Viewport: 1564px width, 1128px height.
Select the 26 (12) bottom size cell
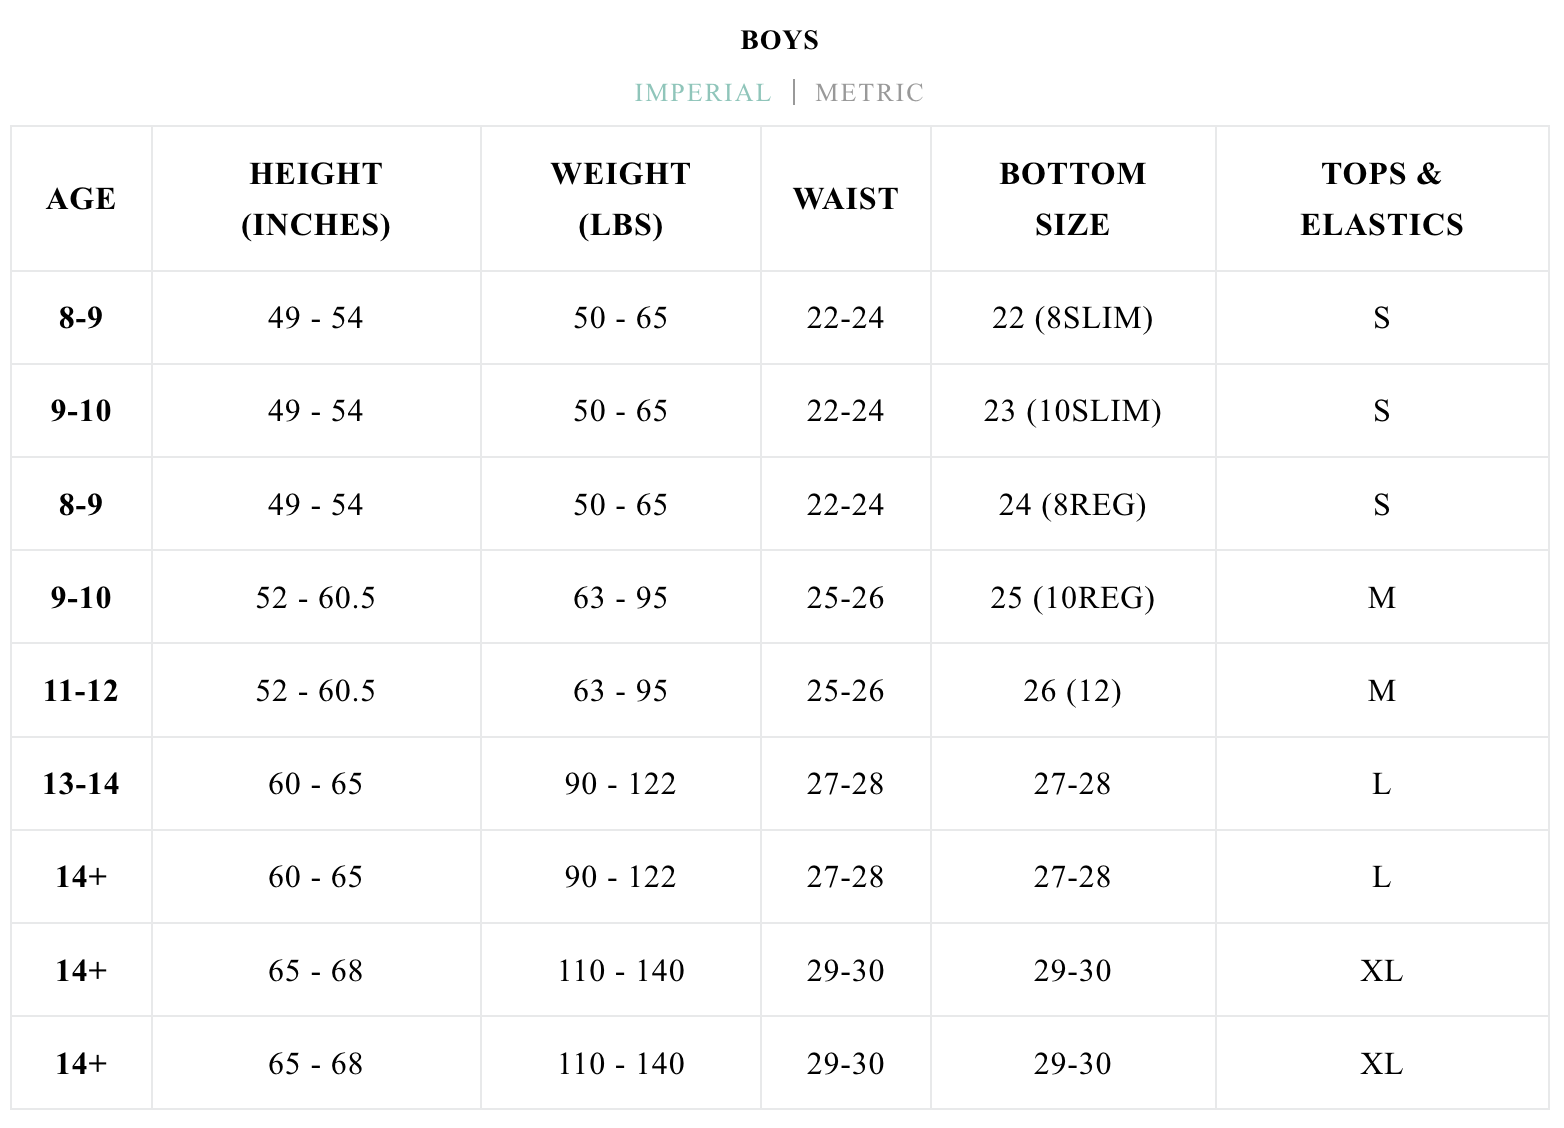[x=1072, y=691]
